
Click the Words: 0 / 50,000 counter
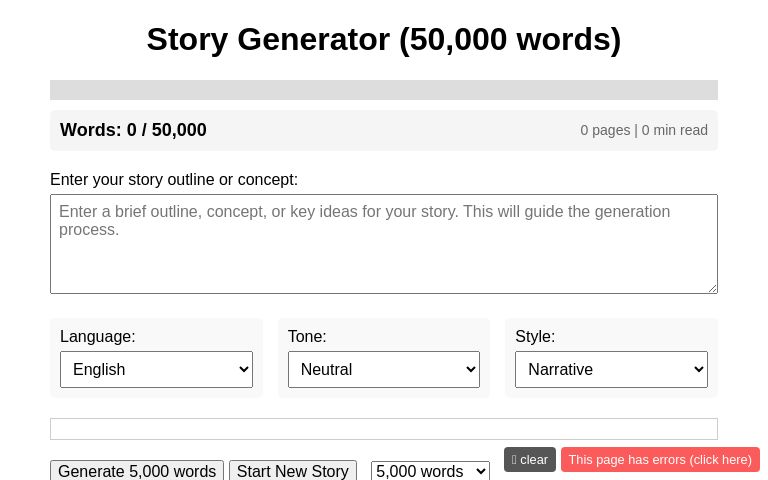(133, 130)
